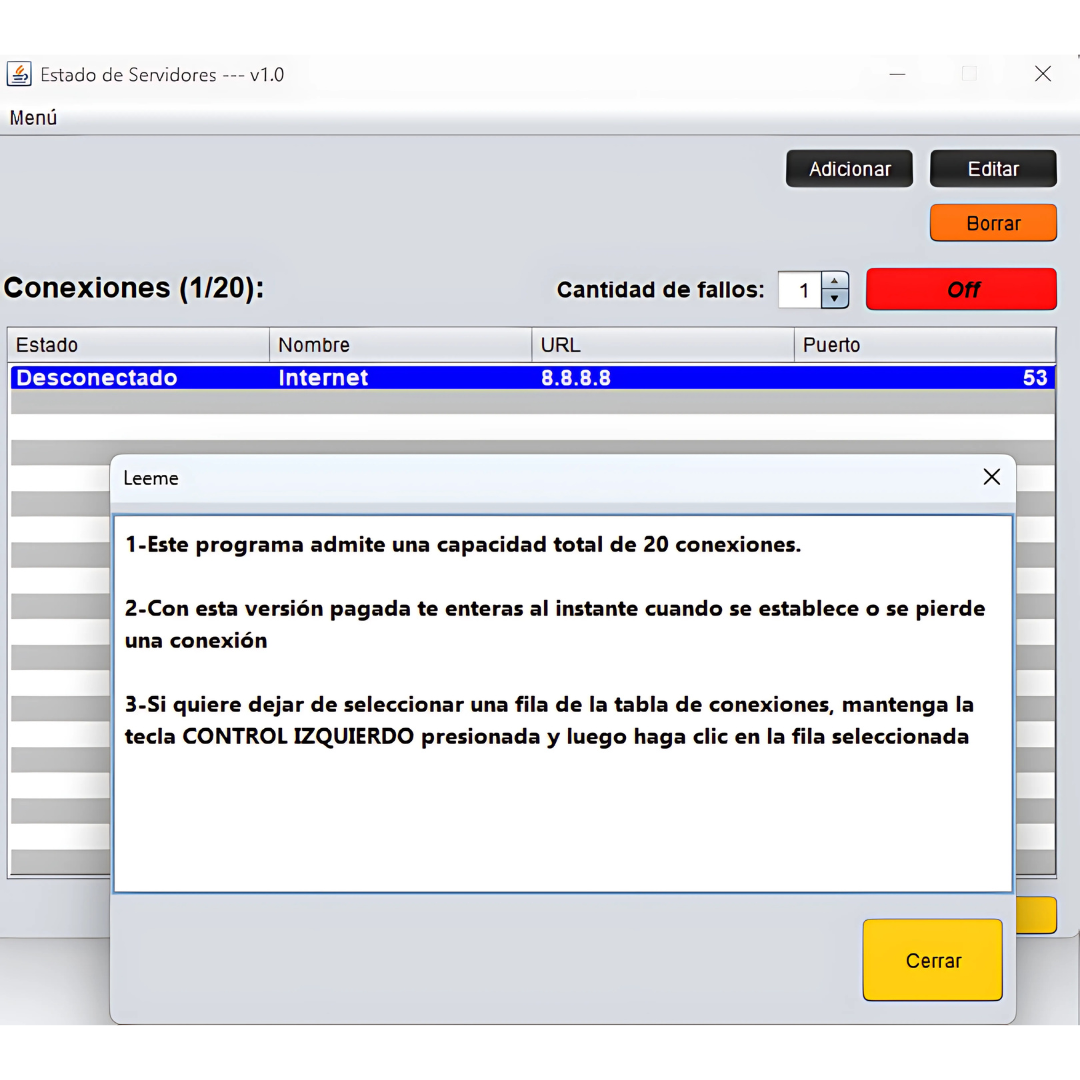Decrease Cantidad de fallos with down arrow

coord(834,298)
